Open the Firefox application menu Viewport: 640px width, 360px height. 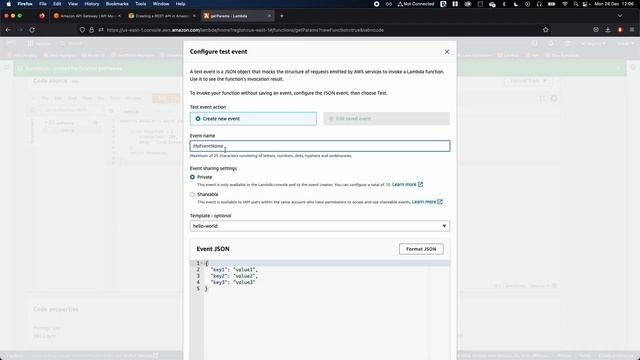(x=25, y=4)
